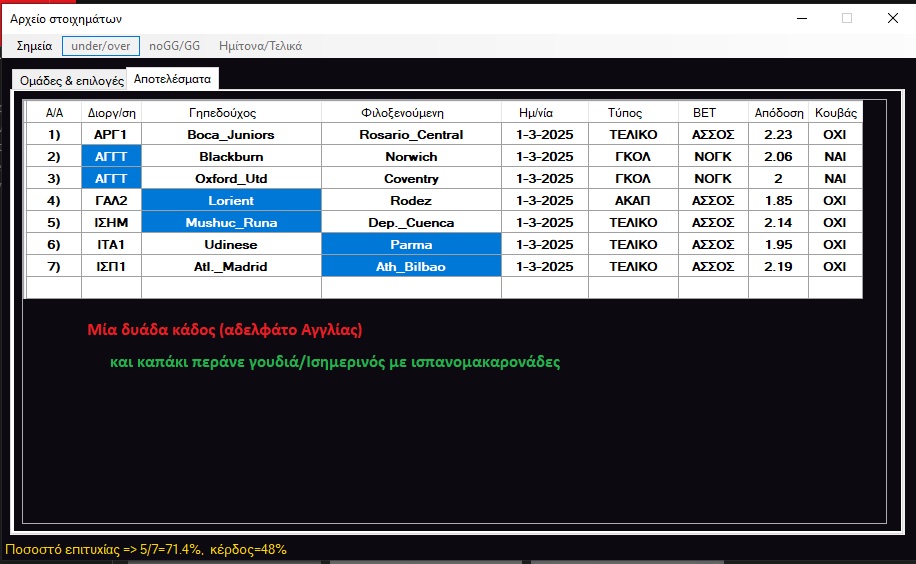Select the ΑΓΓΤ cell in Blackburn row
The width and height of the screenshot is (916, 564).
click(111, 156)
